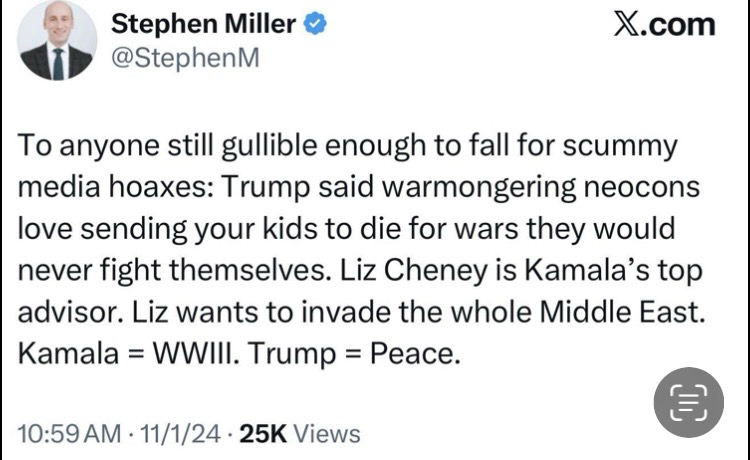This screenshot has width=750, height=460.
Task: Click Stephen Miller's profile avatar photo
Action: pyautogui.click(x=59, y=41)
